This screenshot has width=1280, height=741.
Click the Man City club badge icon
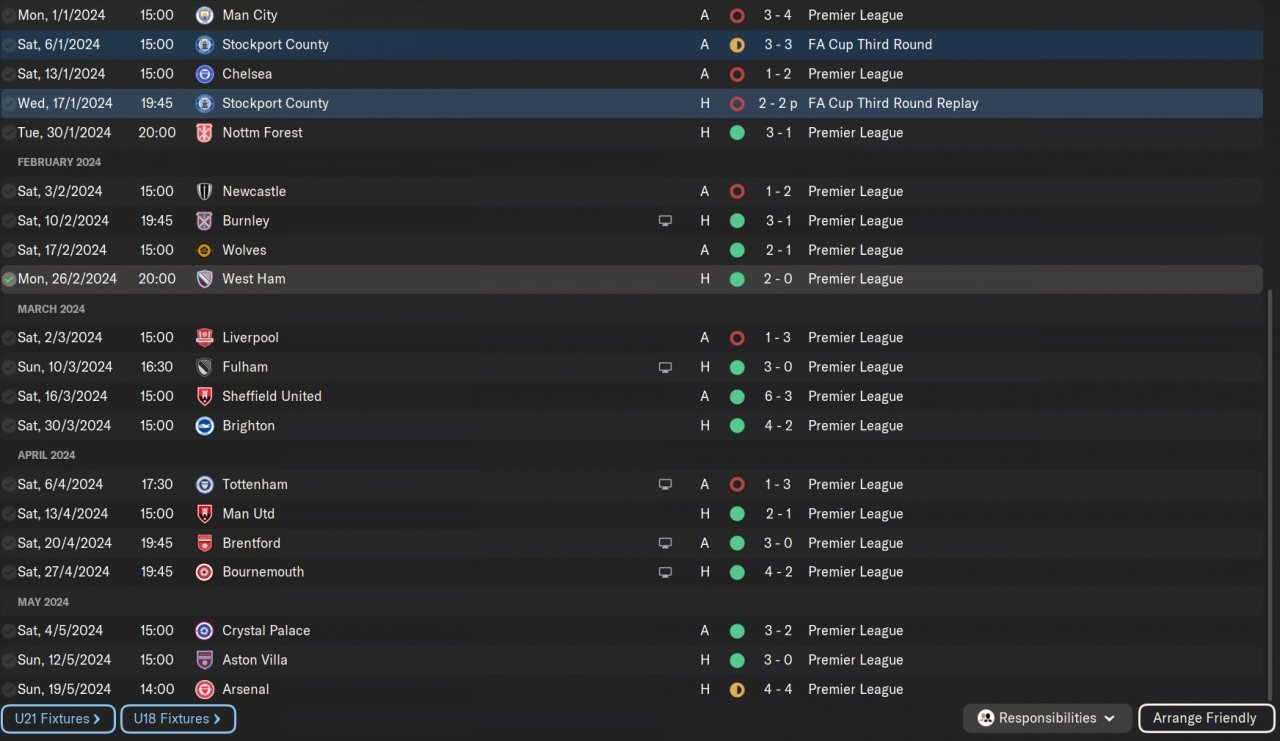(x=204, y=15)
